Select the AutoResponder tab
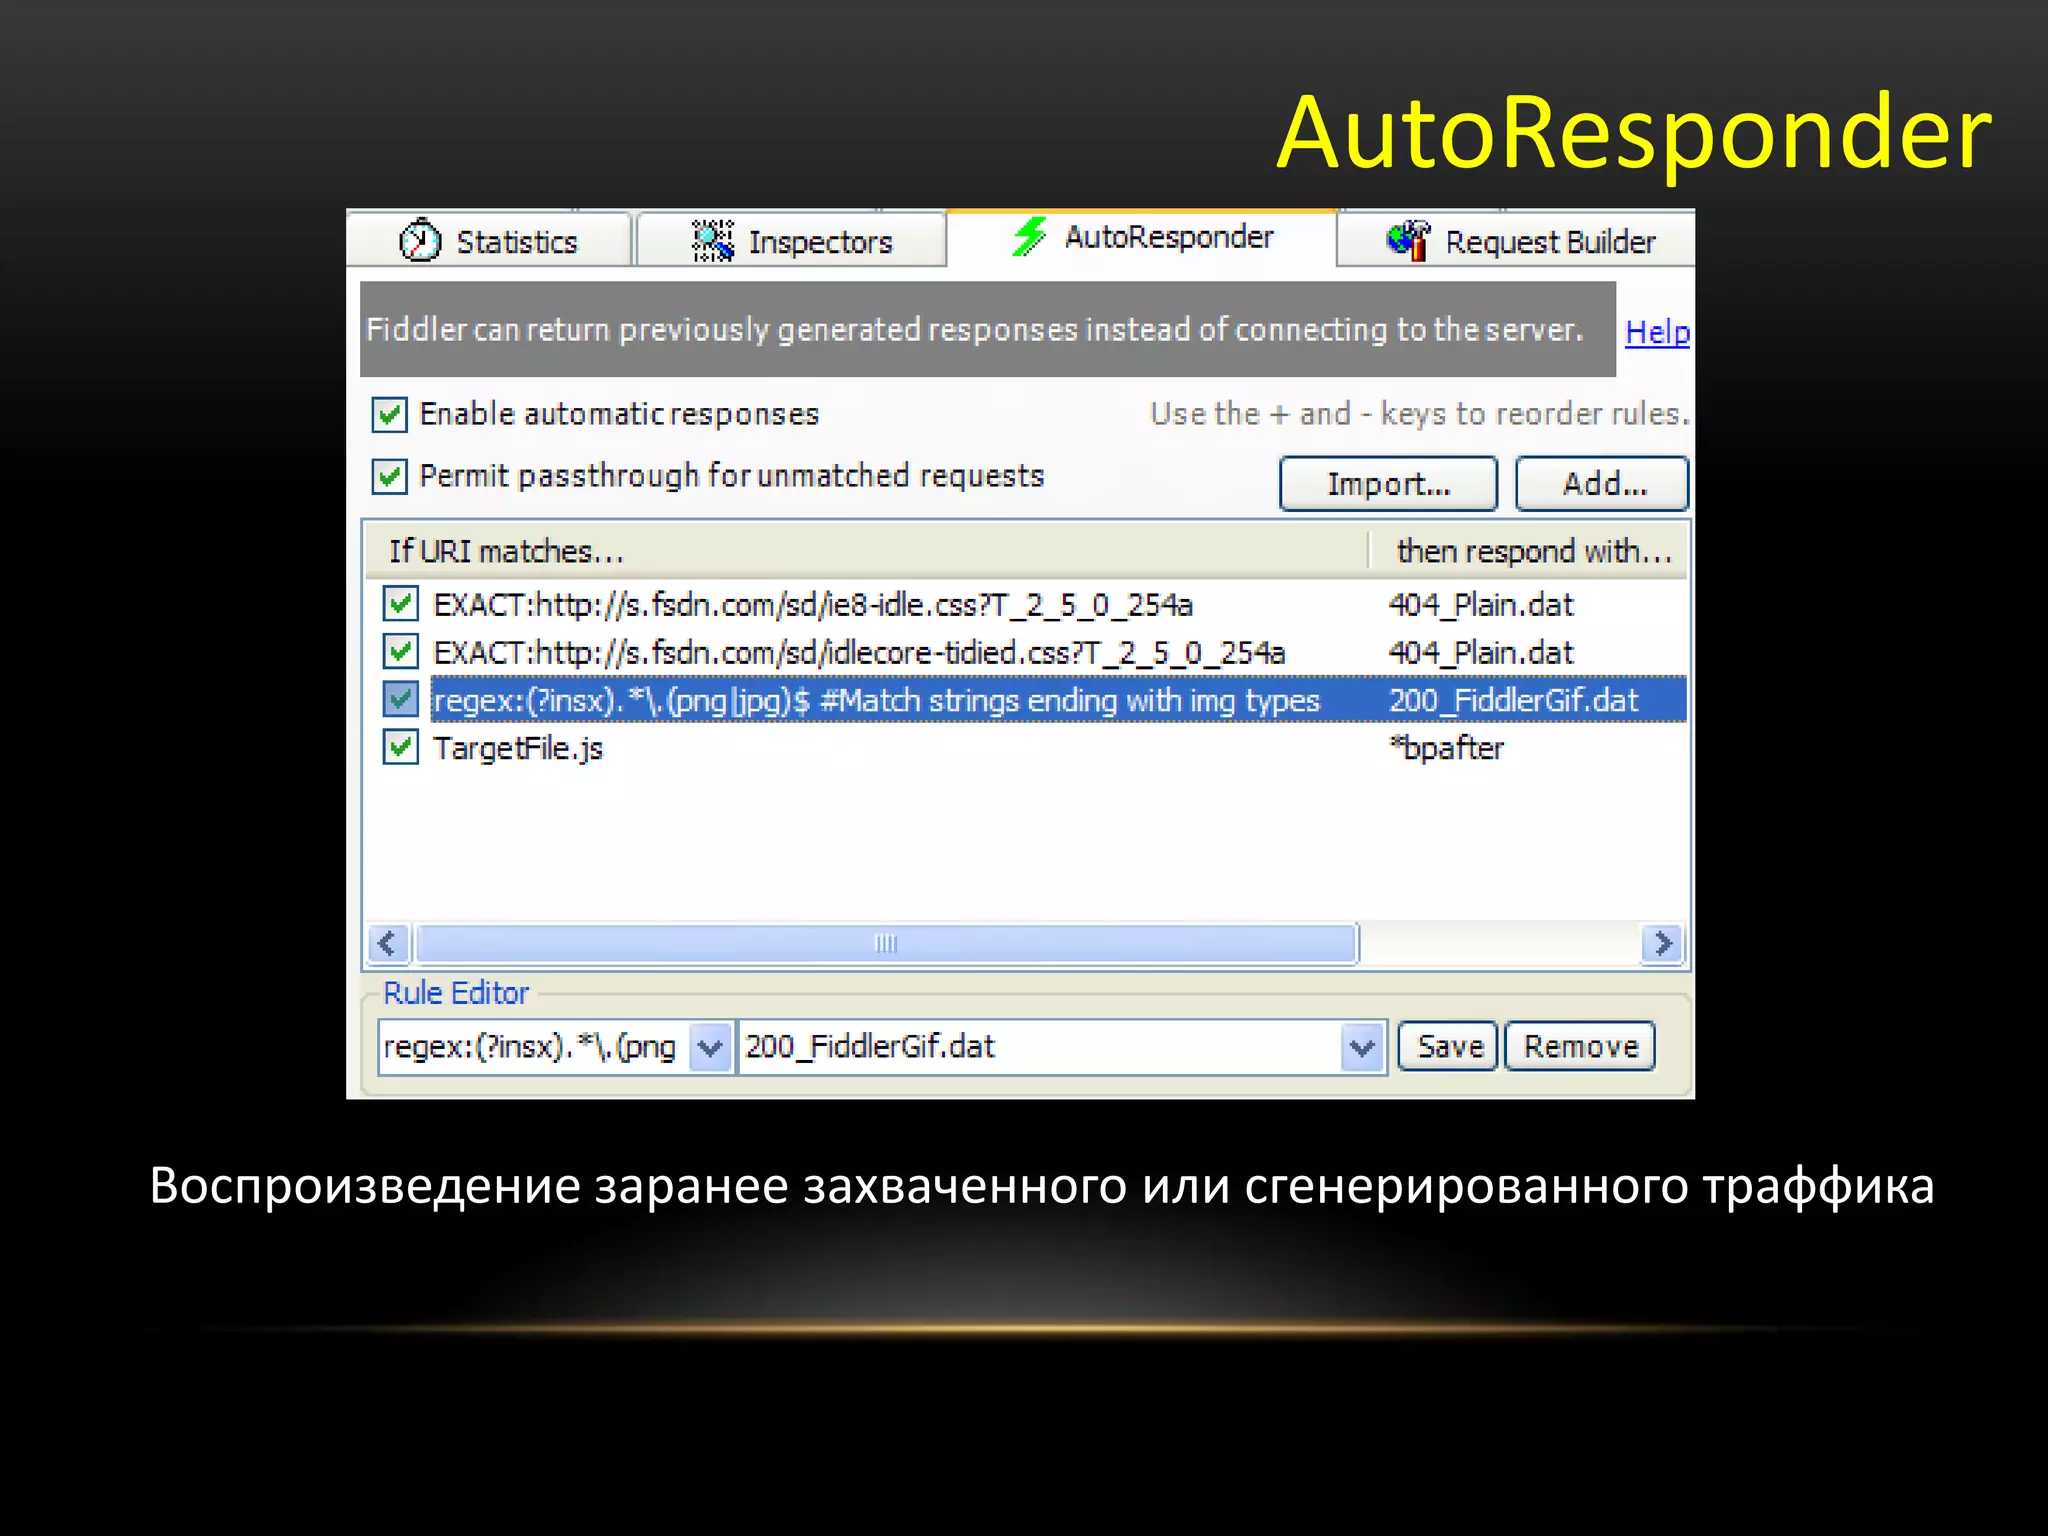This screenshot has height=1536, width=2048. [1142, 238]
